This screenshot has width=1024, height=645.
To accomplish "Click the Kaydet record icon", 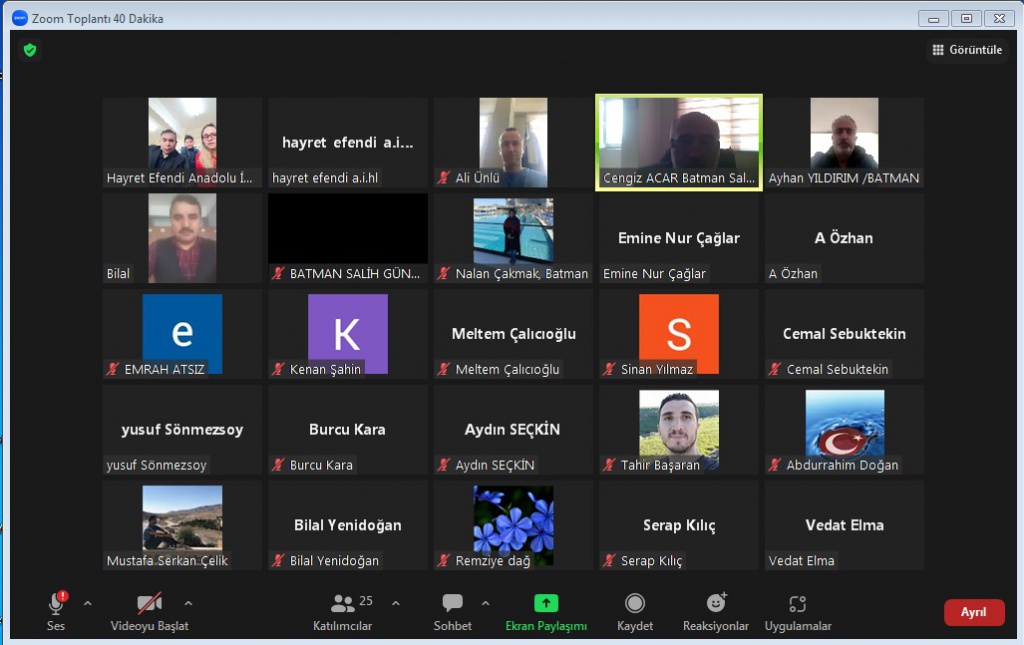I will click(635, 604).
